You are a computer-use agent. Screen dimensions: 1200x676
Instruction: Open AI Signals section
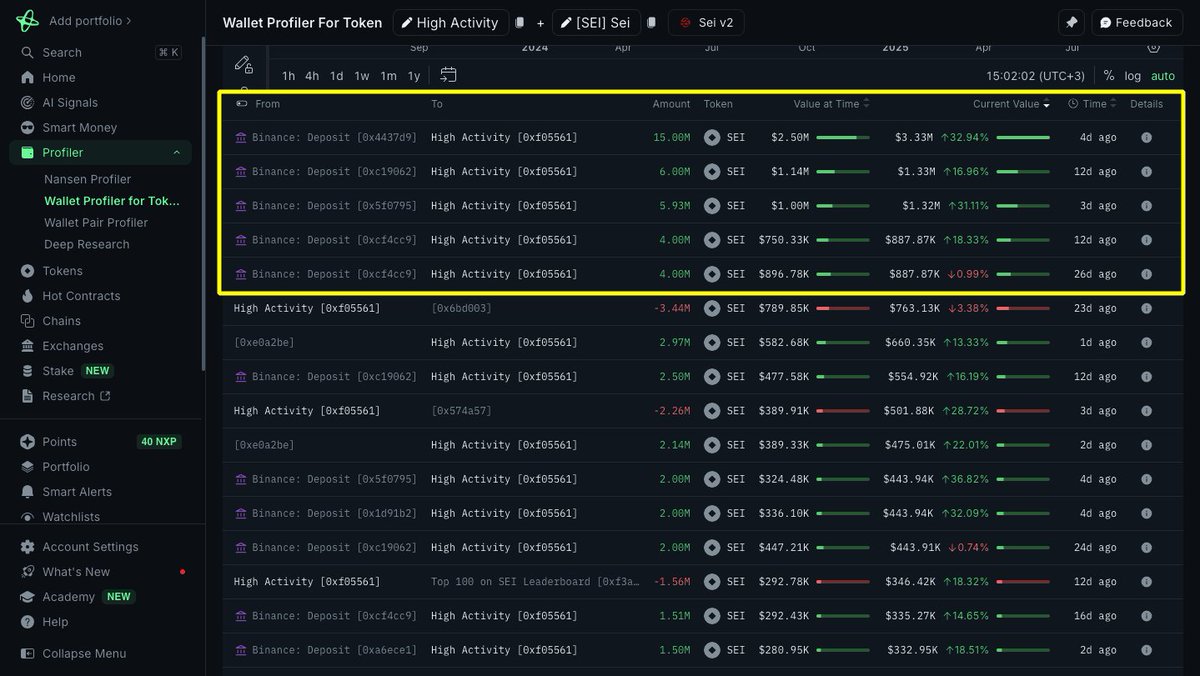coord(70,102)
